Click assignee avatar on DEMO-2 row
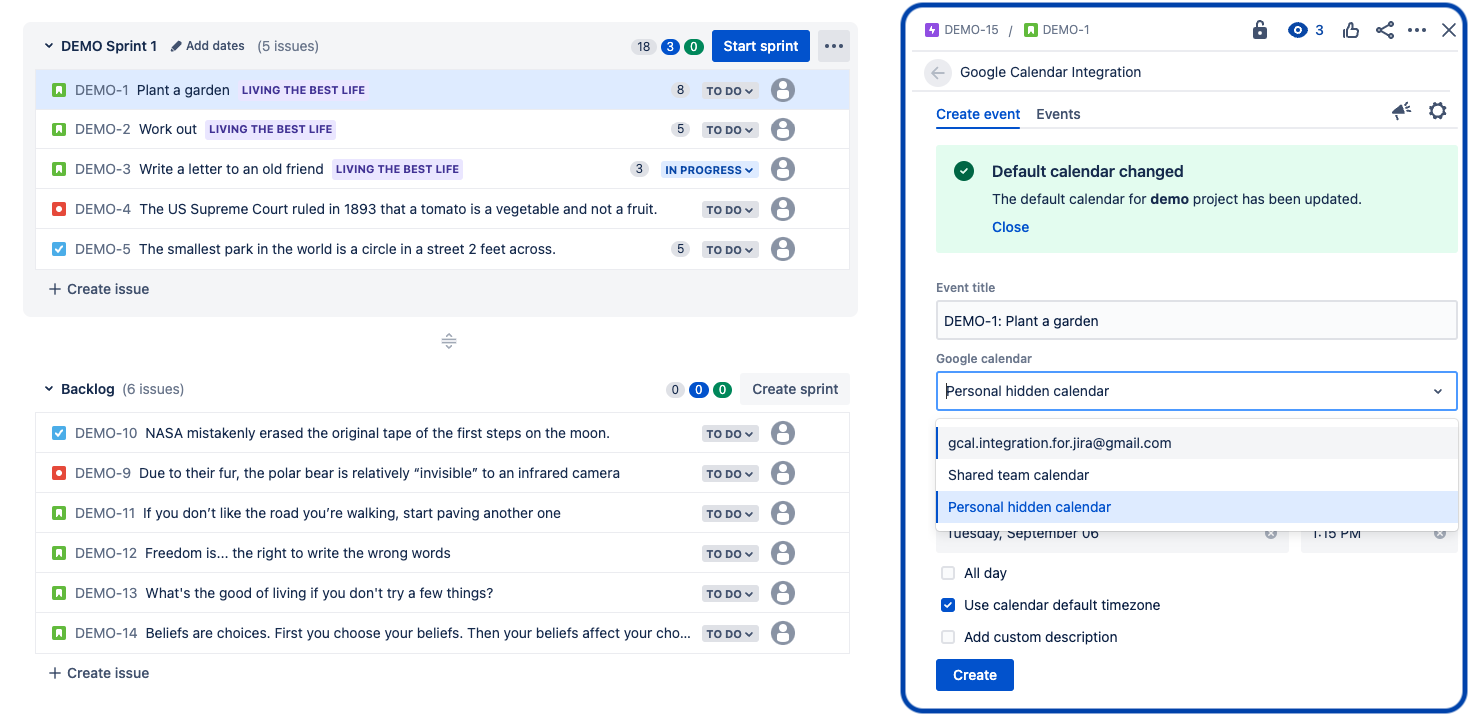 (x=783, y=130)
